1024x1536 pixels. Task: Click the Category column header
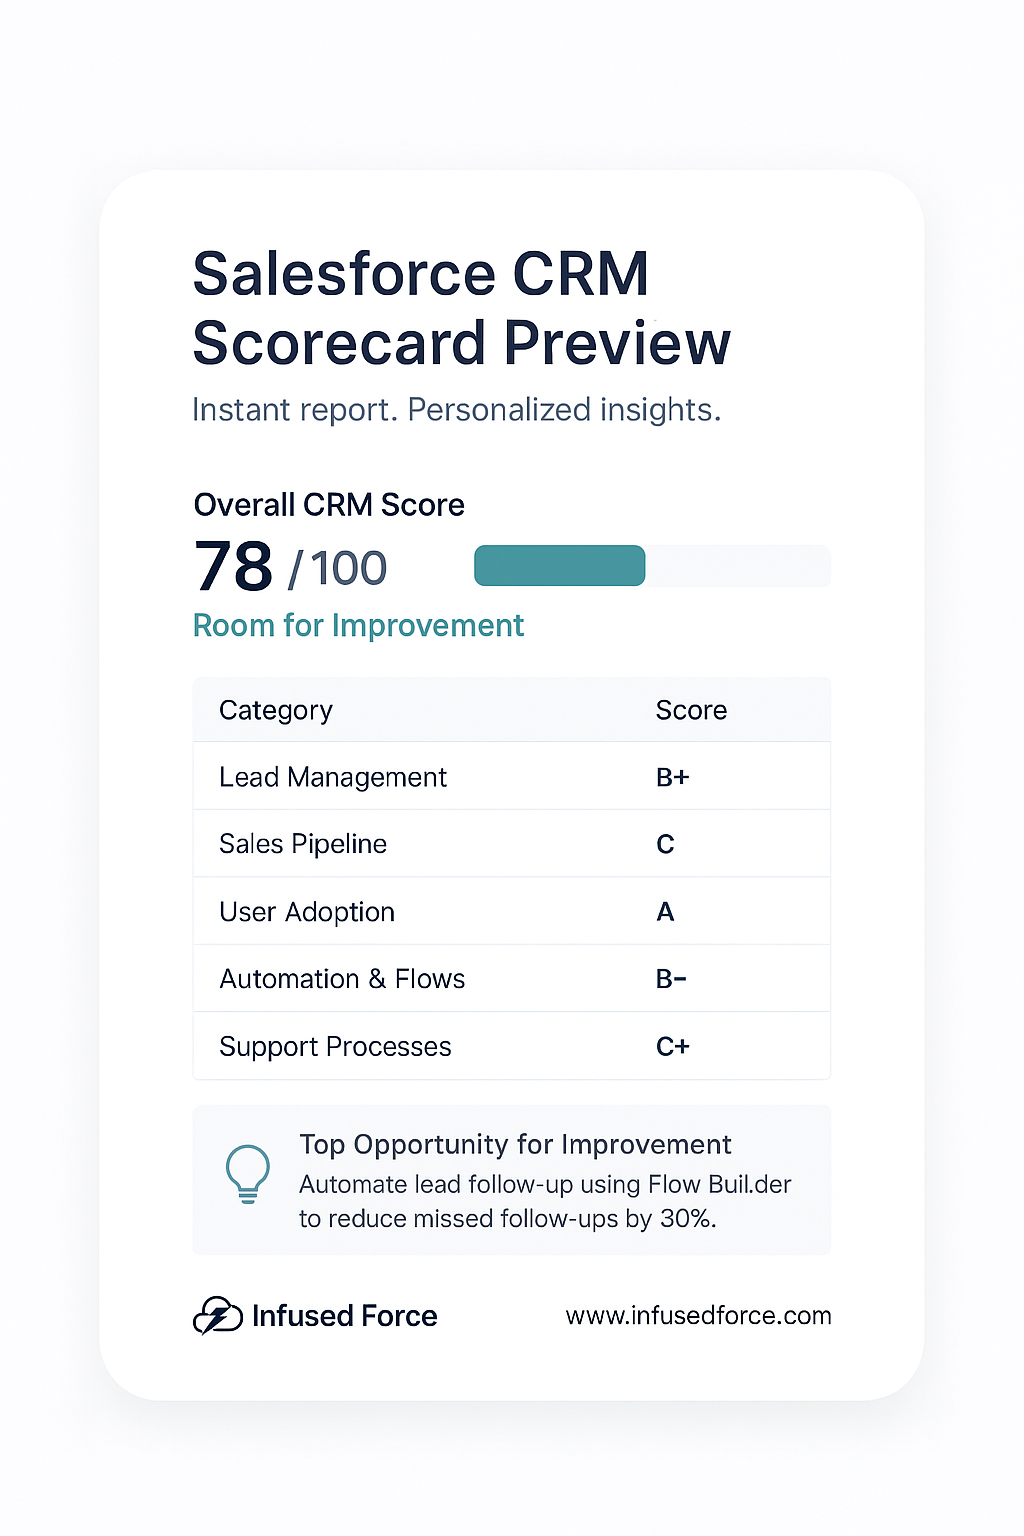click(x=275, y=710)
